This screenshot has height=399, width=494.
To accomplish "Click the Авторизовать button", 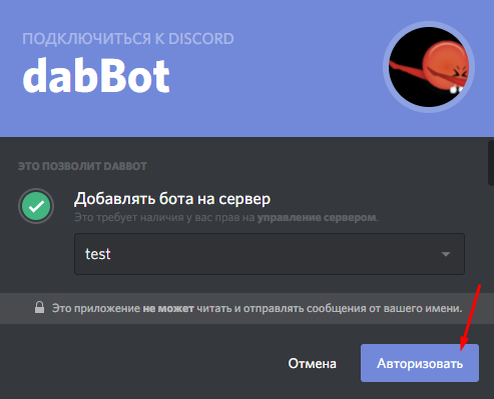I will click(x=420, y=363).
